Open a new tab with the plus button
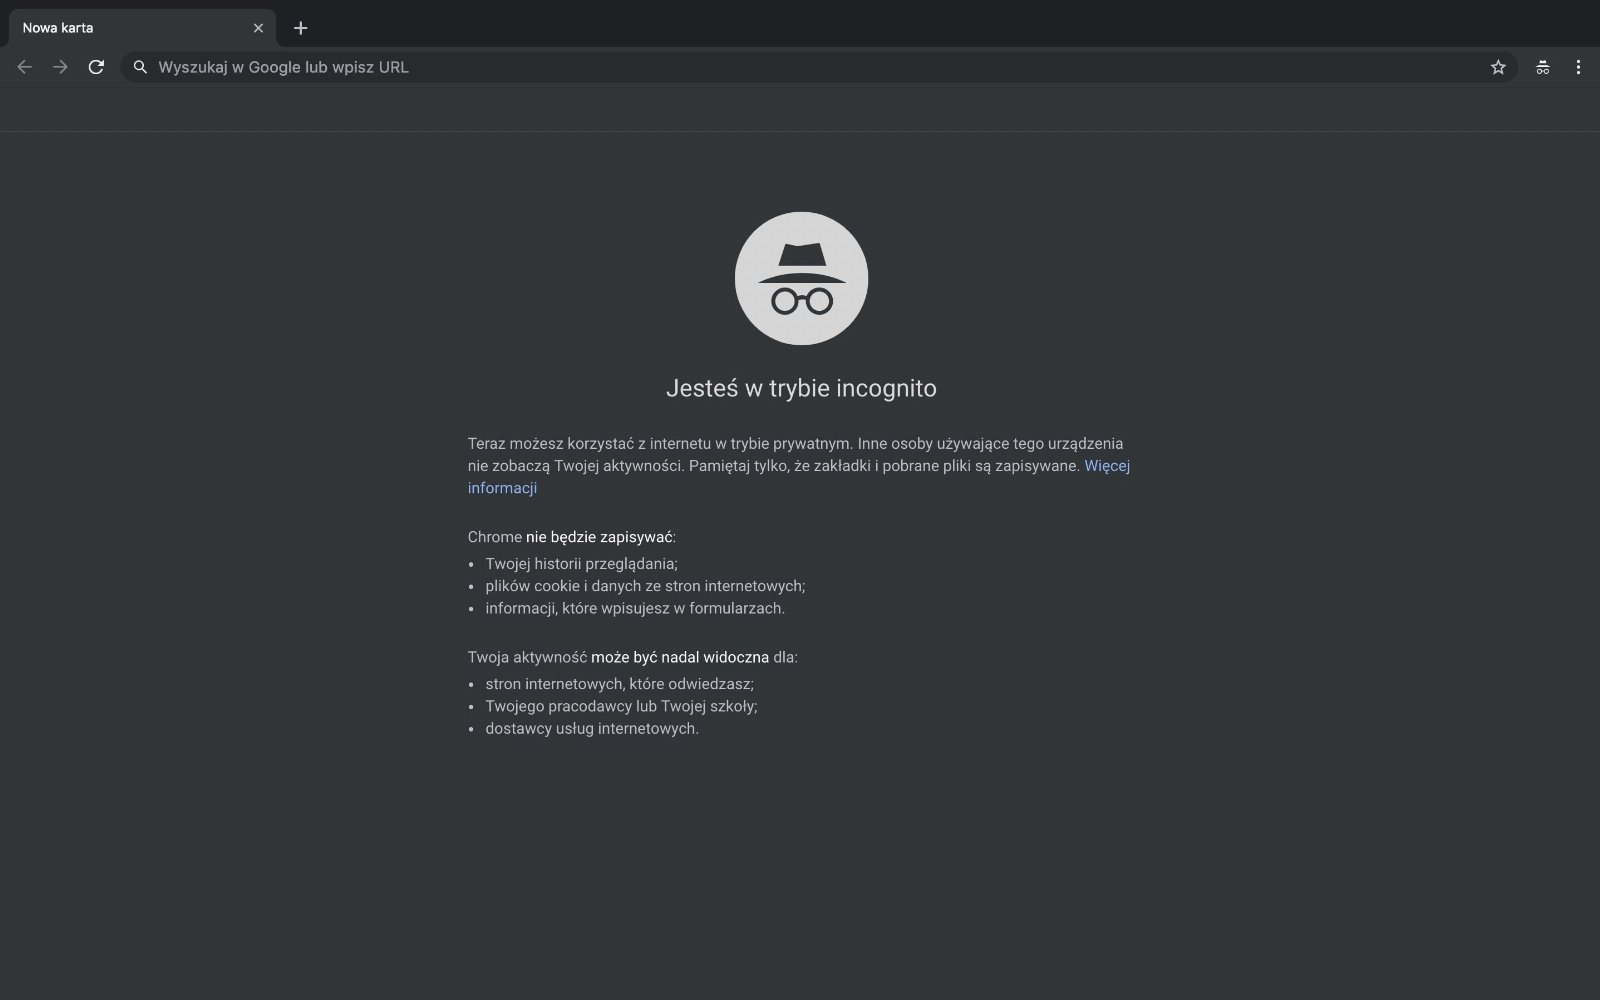This screenshot has width=1600, height=1000. pos(300,28)
